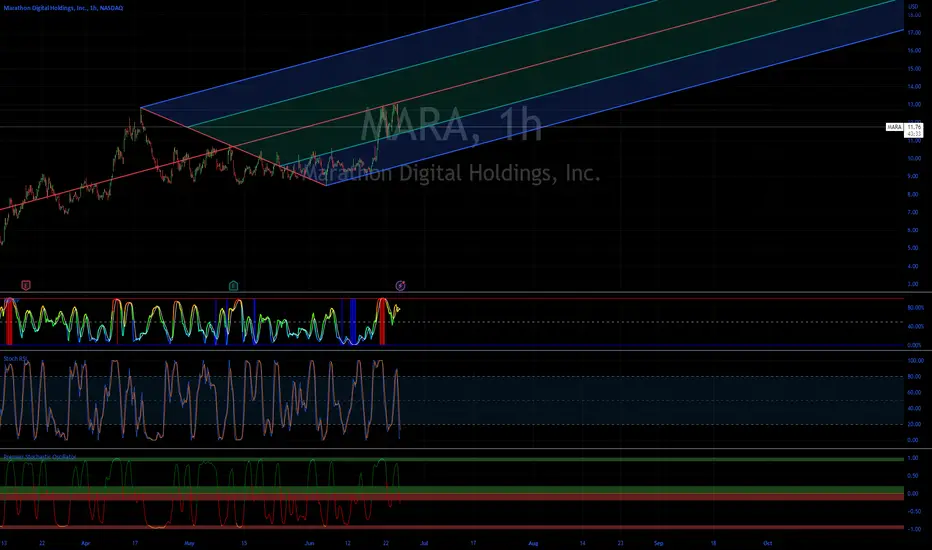The height and width of the screenshot is (550, 932).
Task: Open the green dividend event marker
Action: [234, 285]
